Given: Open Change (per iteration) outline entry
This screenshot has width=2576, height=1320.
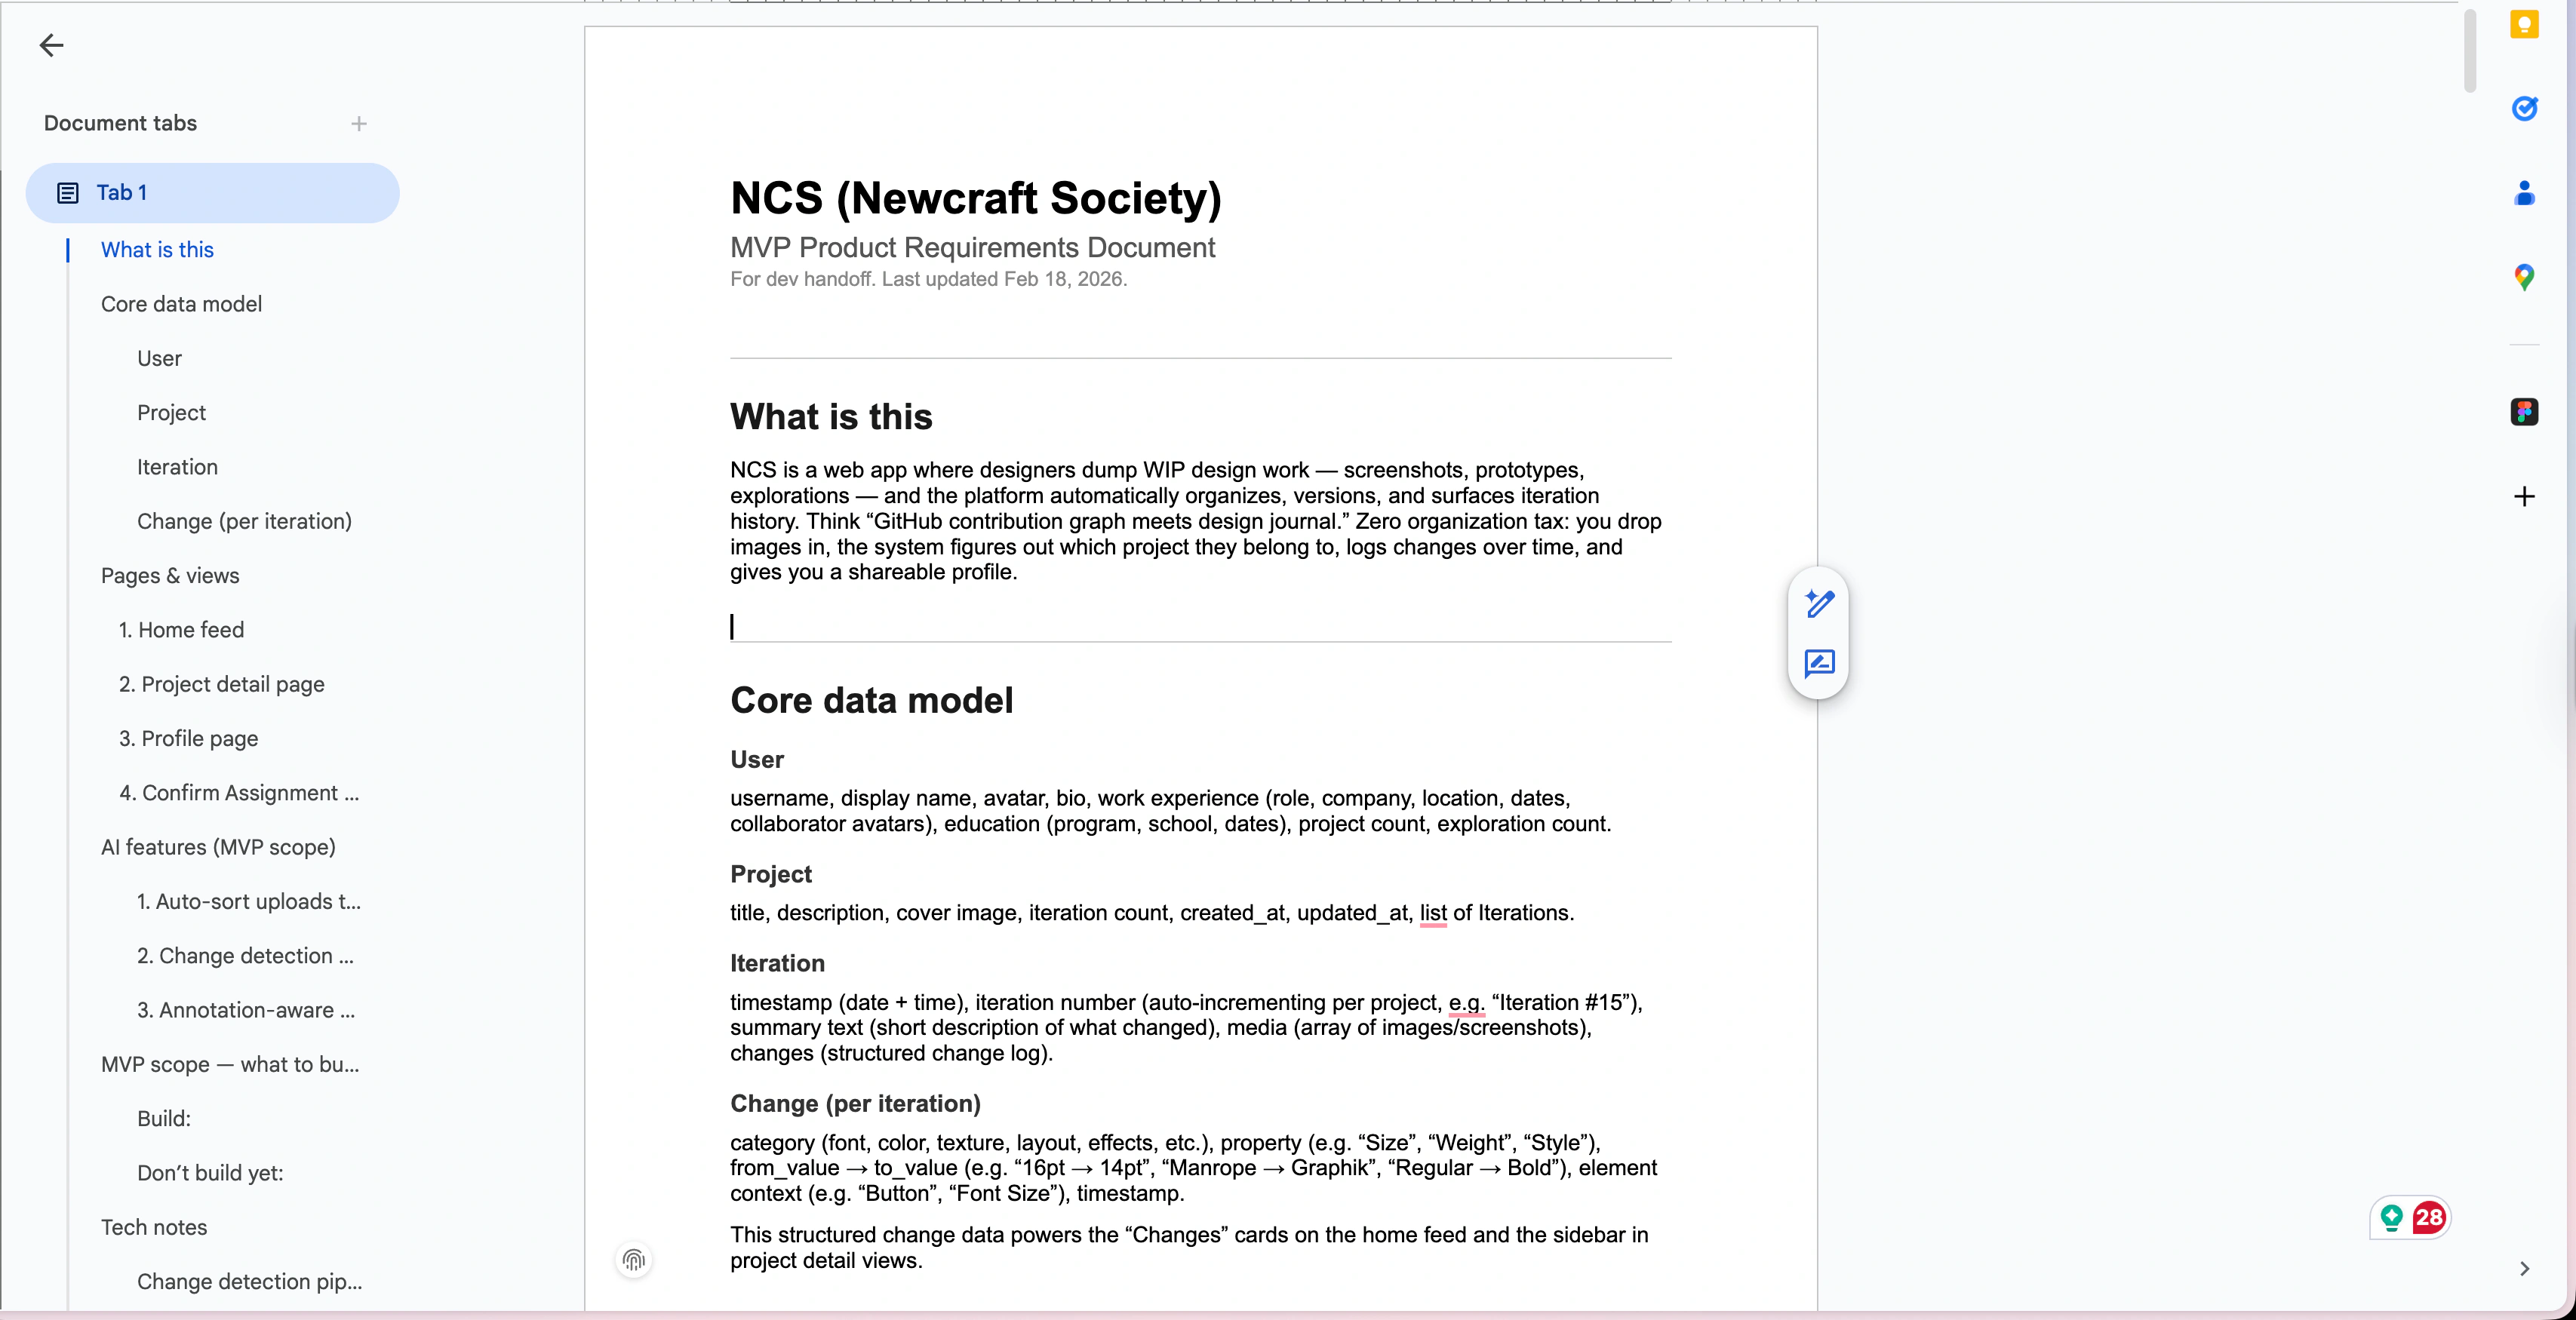Looking at the screenshot, I should 244,521.
